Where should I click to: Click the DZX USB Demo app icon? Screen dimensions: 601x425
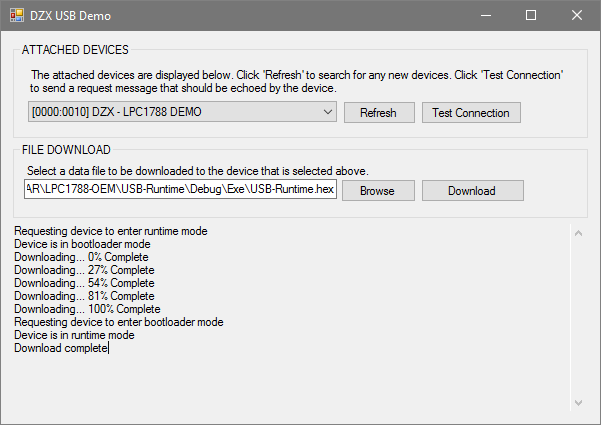pos(17,15)
